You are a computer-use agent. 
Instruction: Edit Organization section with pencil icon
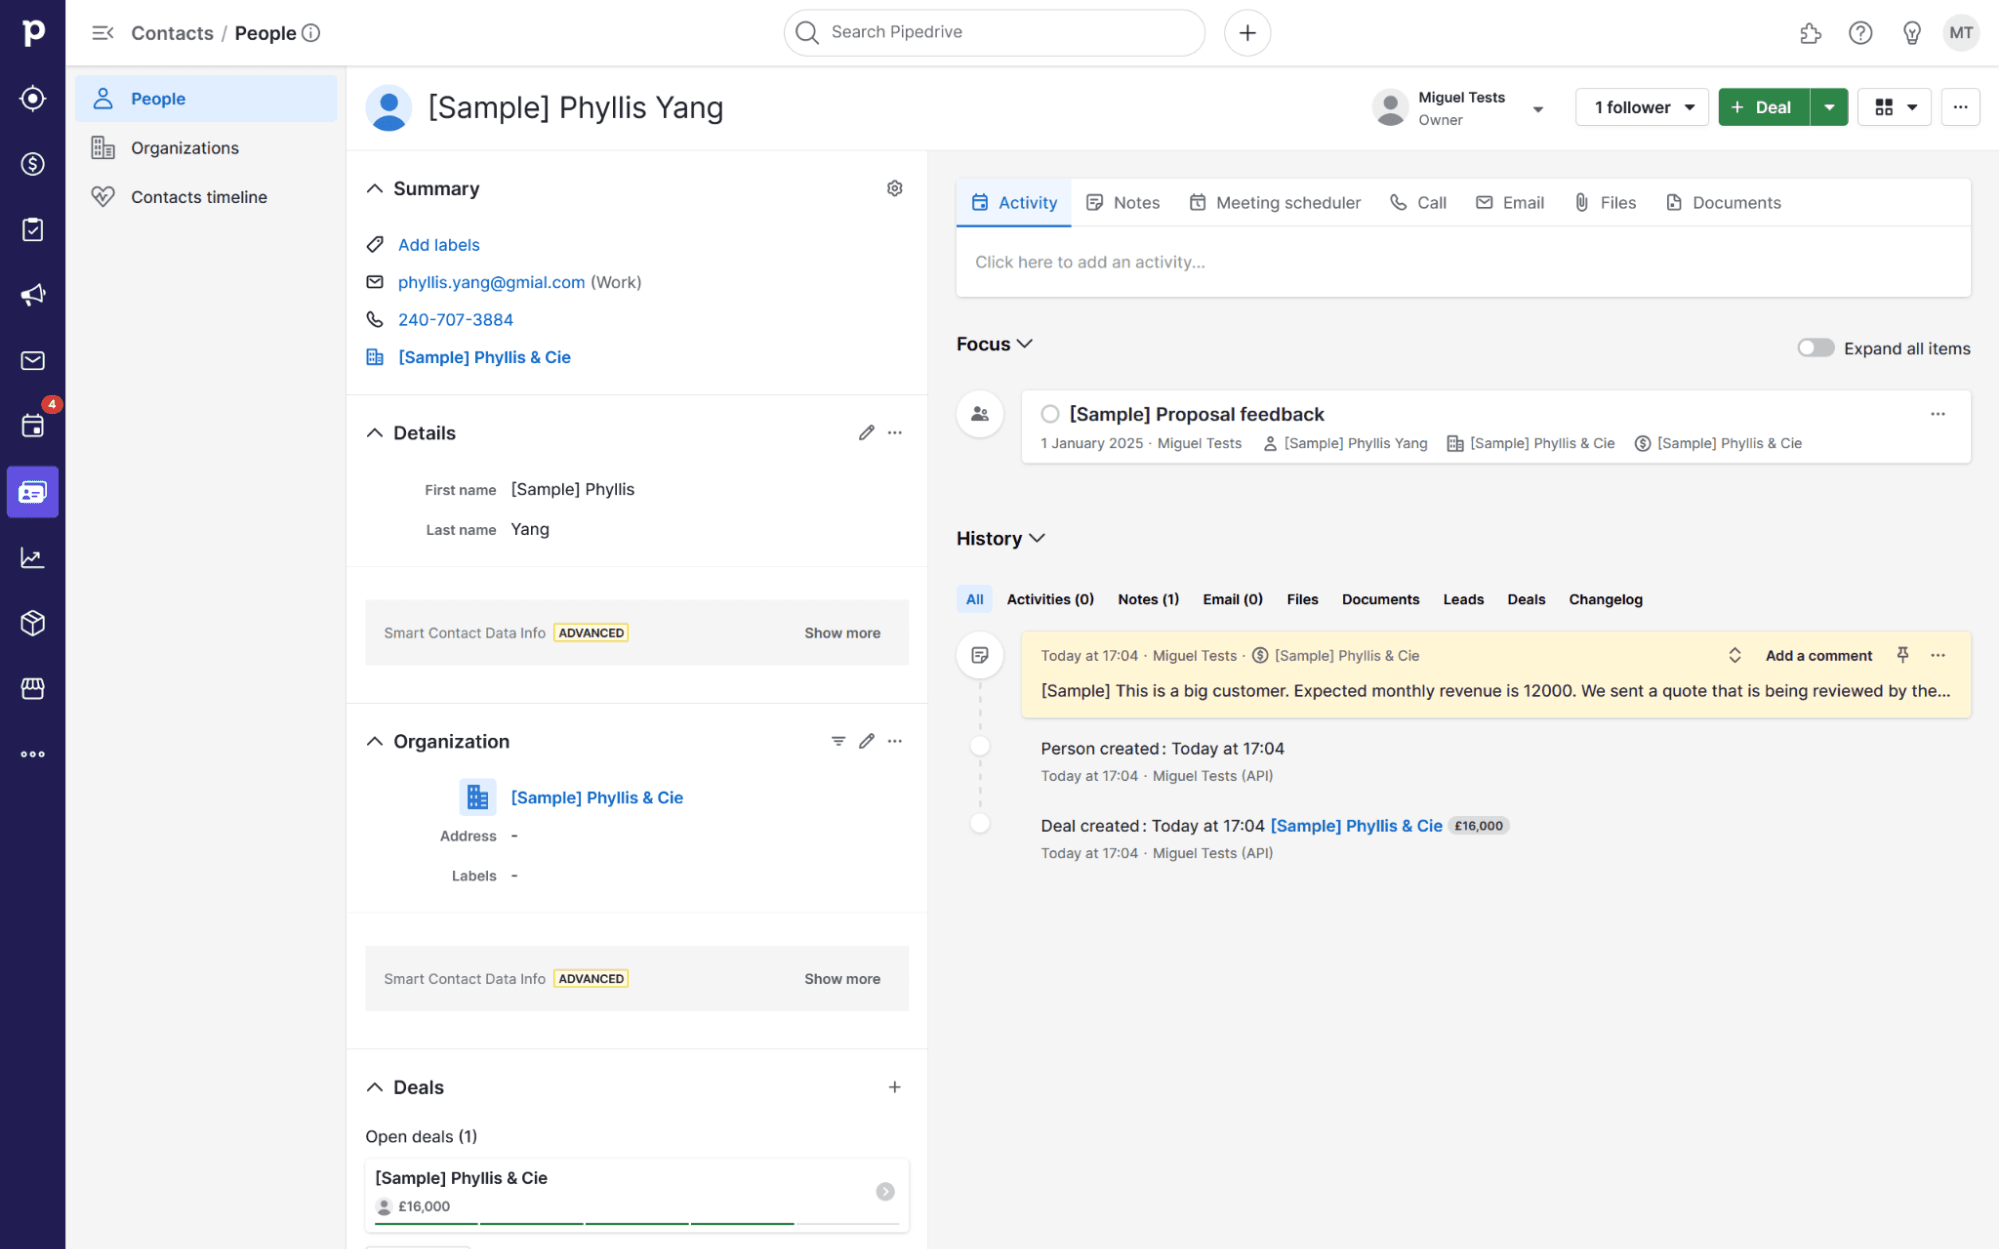pos(866,741)
